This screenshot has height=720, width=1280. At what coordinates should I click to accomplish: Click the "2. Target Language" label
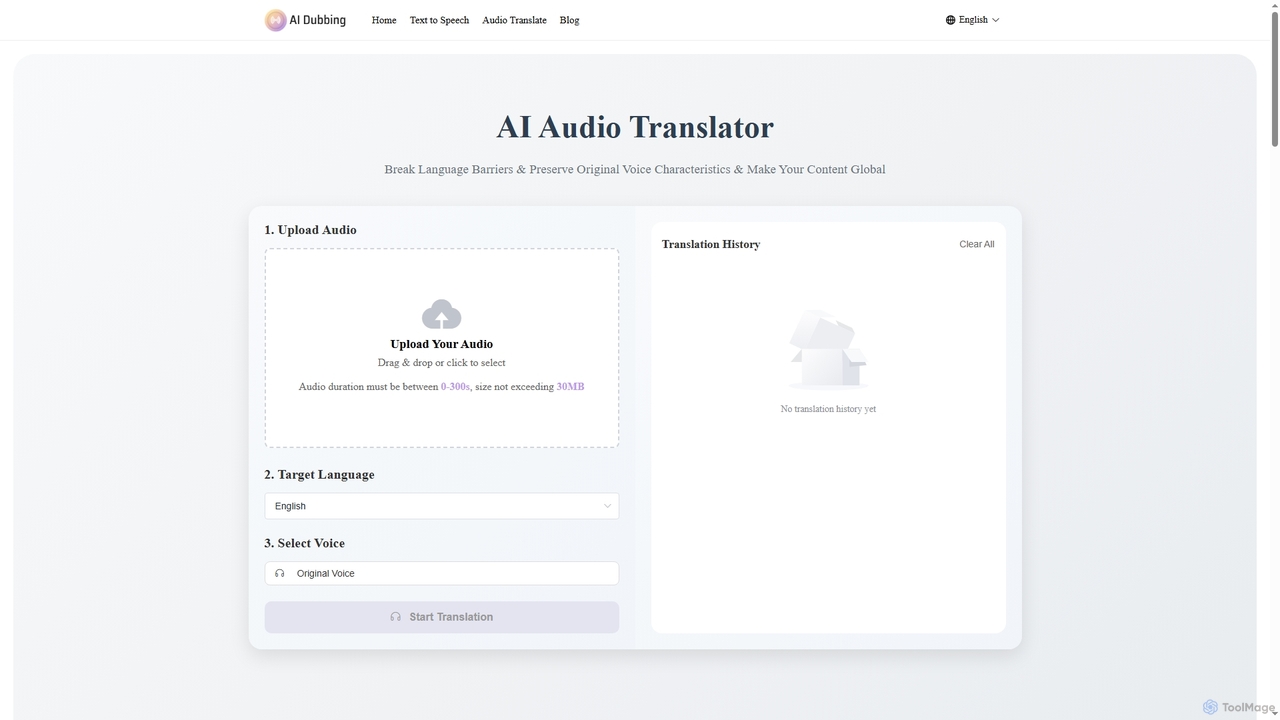click(319, 475)
